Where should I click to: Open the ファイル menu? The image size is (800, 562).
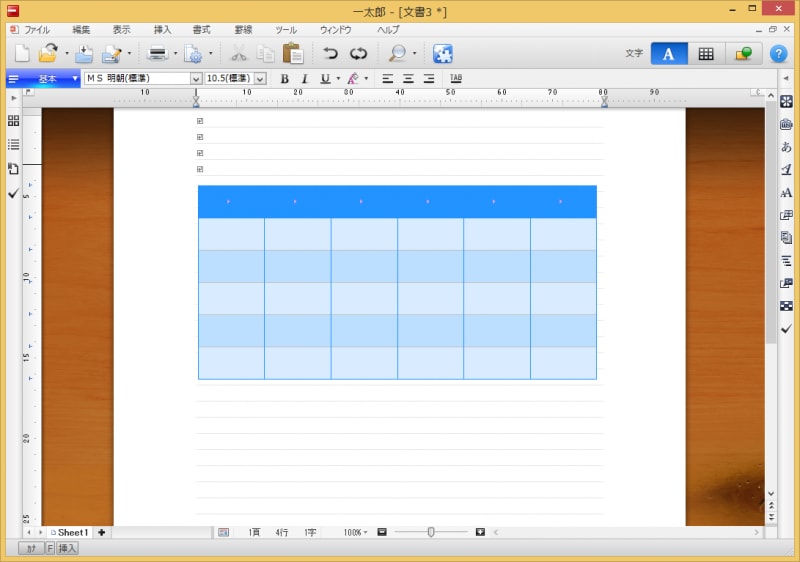click(x=36, y=30)
